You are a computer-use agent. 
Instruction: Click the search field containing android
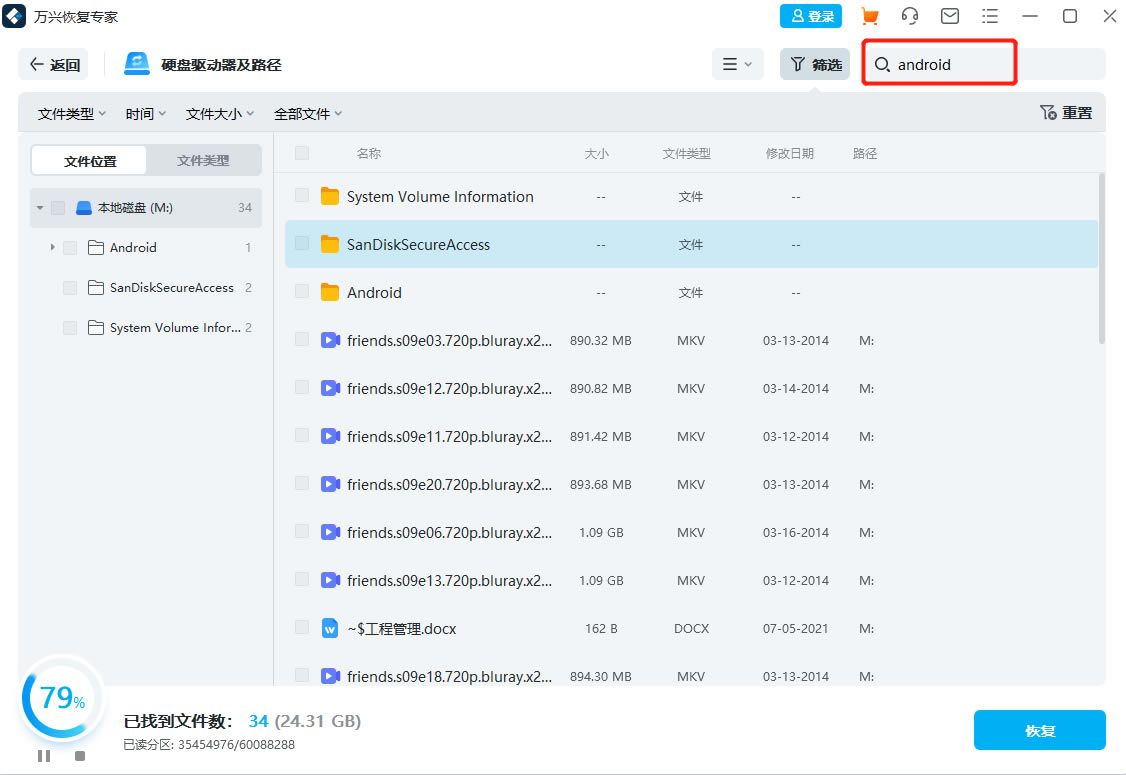(950, 64)
